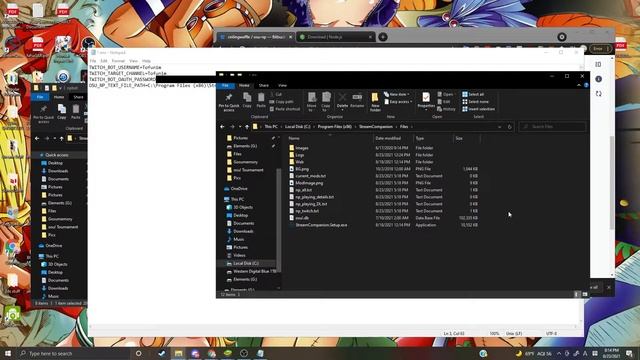Open recent locations dropdown in front Explorer
This screenshot has height=360, width=640.
point(240,127)
